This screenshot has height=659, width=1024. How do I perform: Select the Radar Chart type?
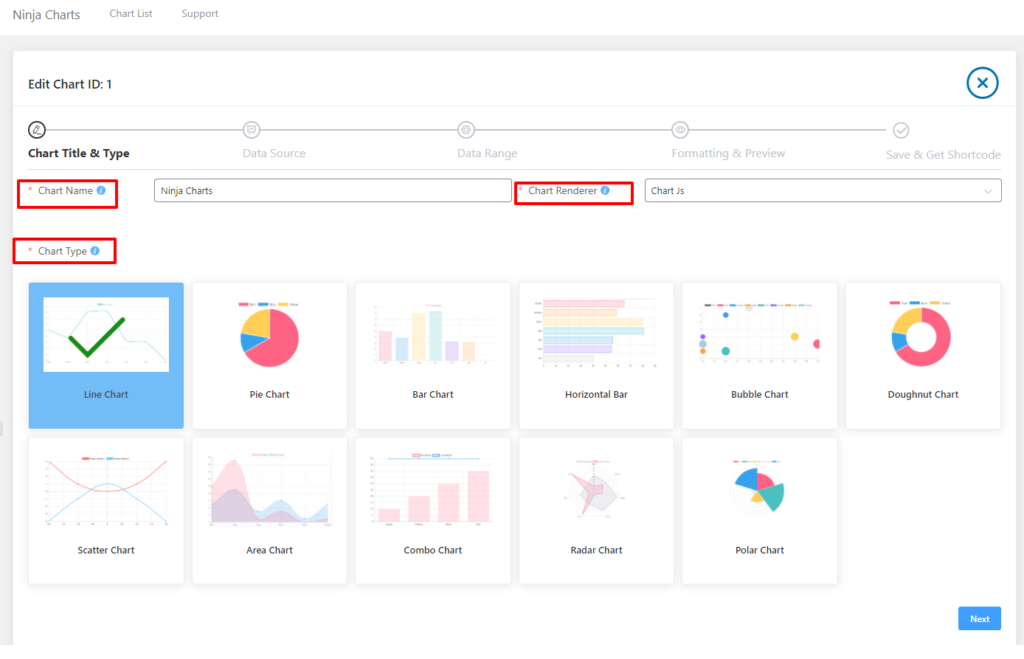pos(596,510)
